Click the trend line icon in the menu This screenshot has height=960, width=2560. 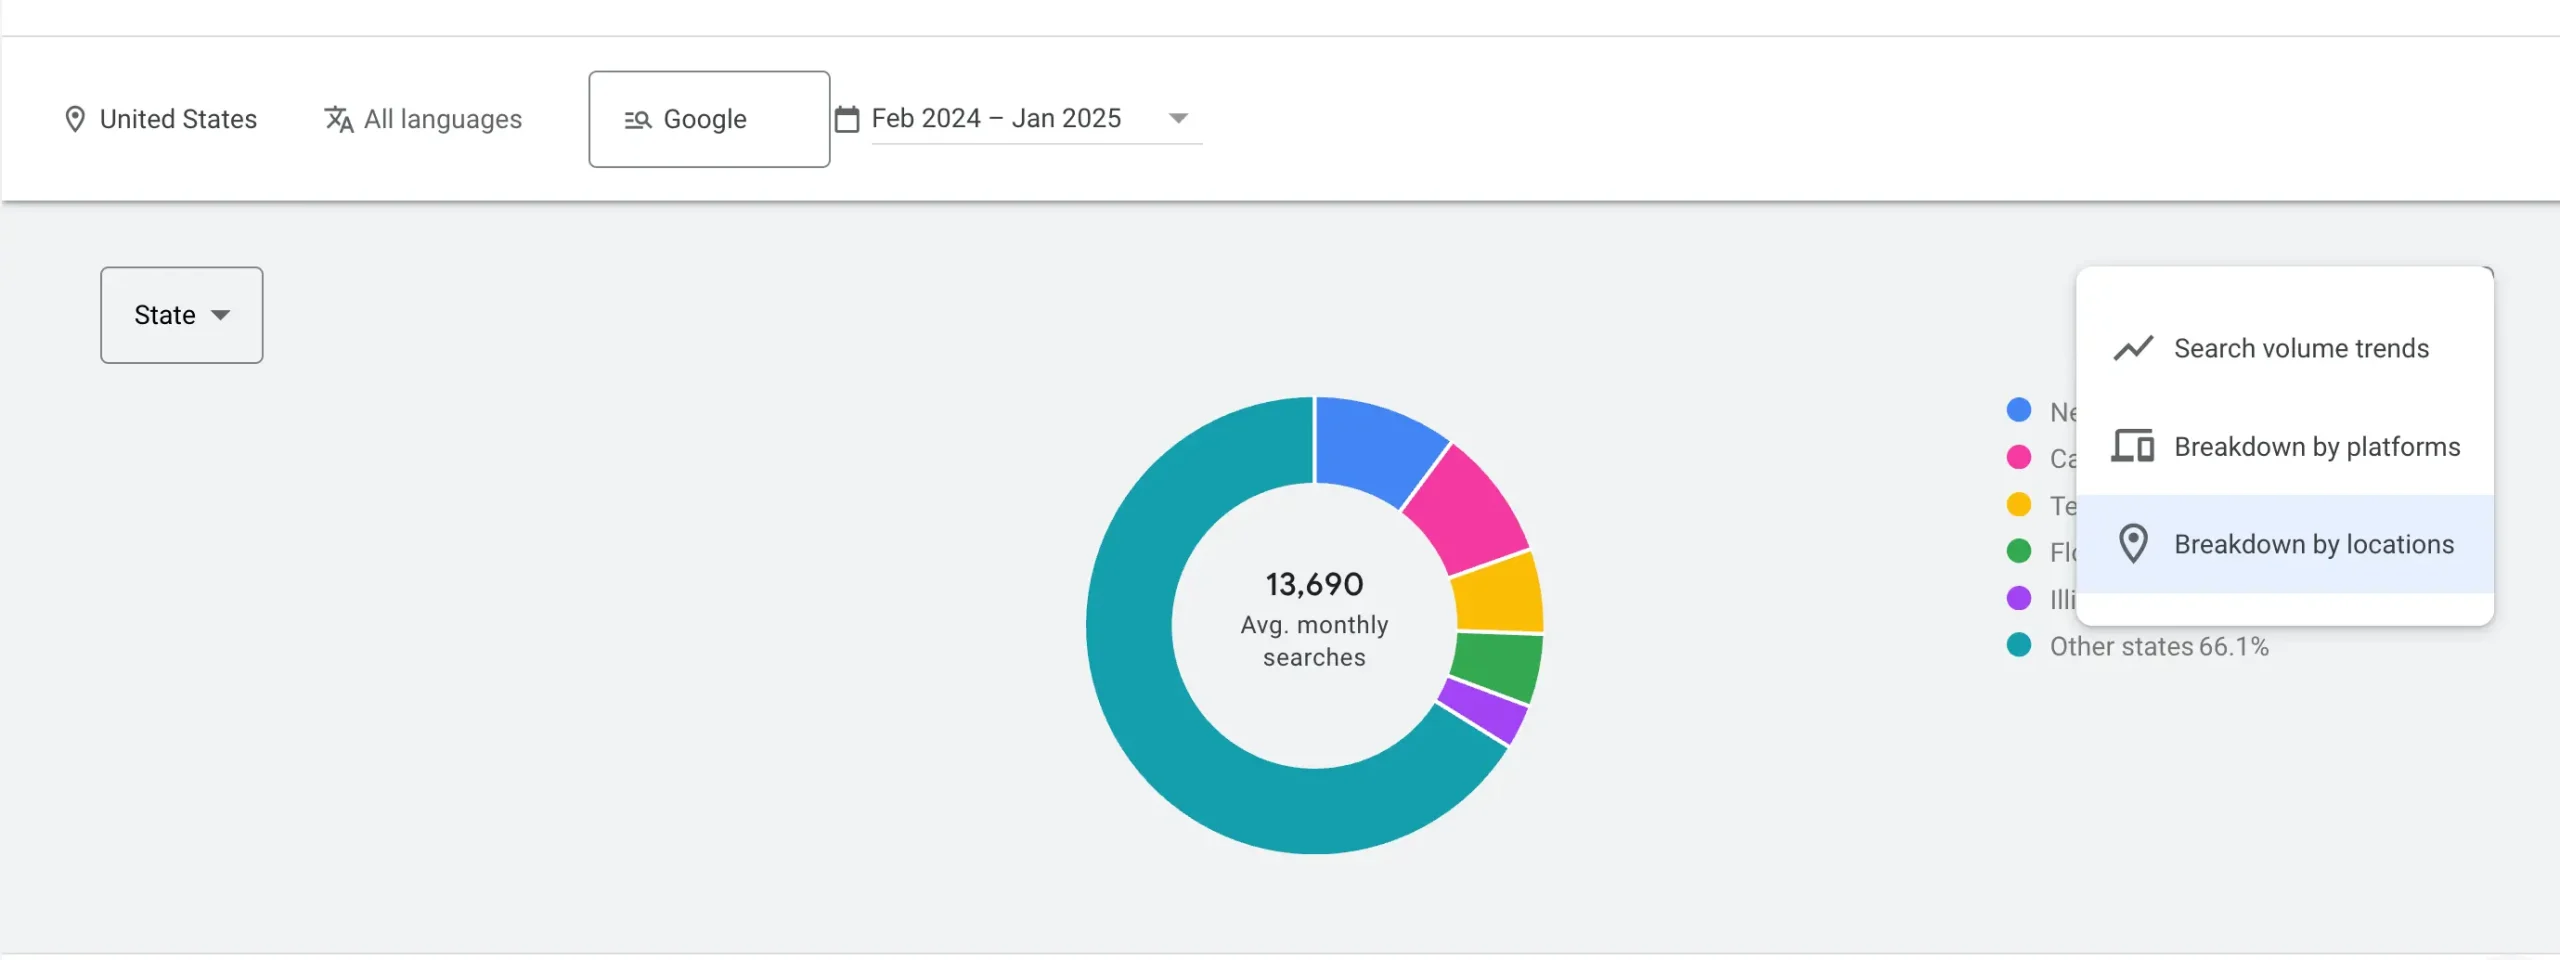[x=2132, y=348]
